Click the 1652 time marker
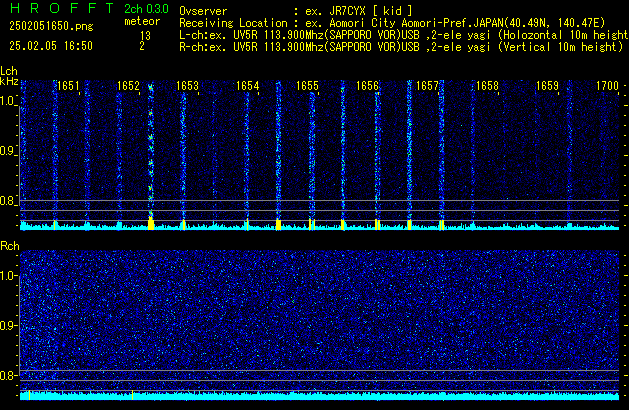Screen dimensions: 629x410 pos(128,86)
